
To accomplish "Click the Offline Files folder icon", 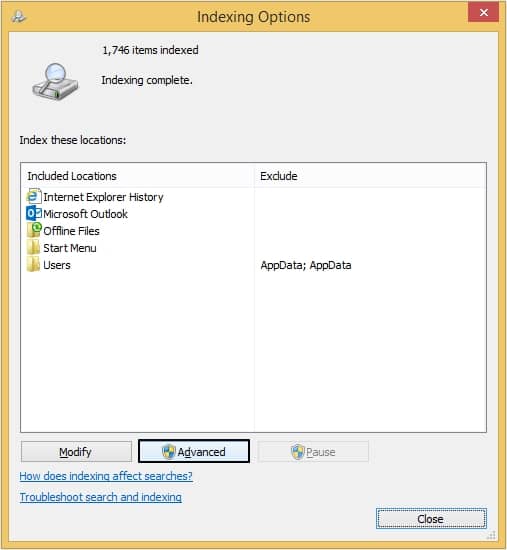I will [34, 230].
